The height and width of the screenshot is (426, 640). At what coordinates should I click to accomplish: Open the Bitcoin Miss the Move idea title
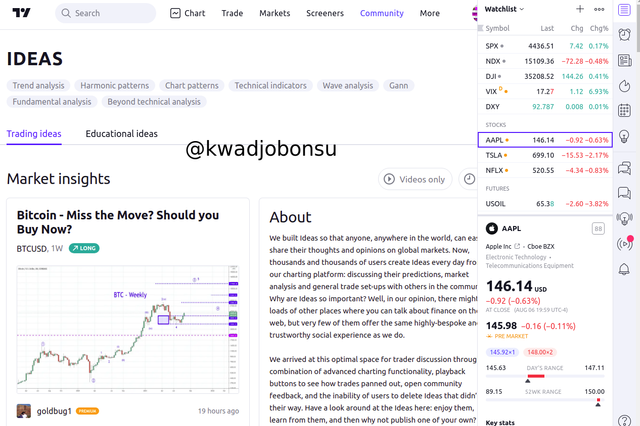tap(118, 222)
